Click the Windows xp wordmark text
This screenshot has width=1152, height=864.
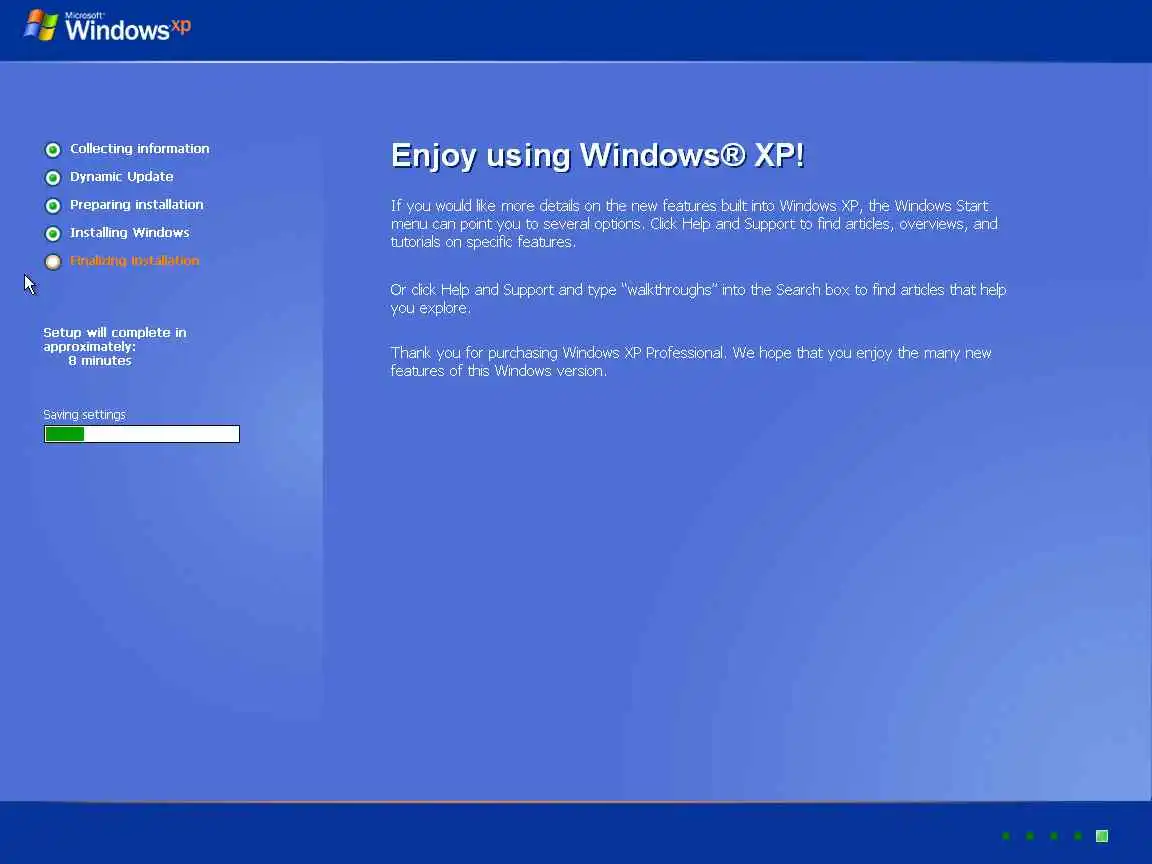coord(128,27)
